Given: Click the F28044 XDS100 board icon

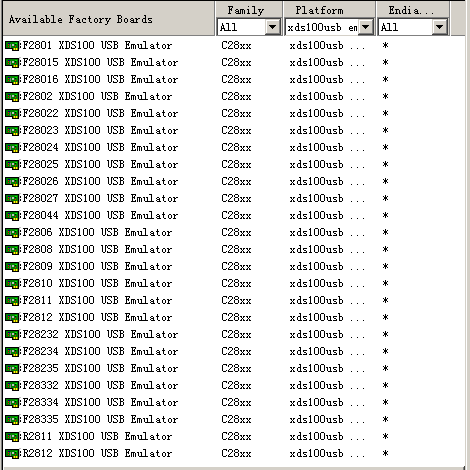Looking at the screenshot, I should coord(12,215).
